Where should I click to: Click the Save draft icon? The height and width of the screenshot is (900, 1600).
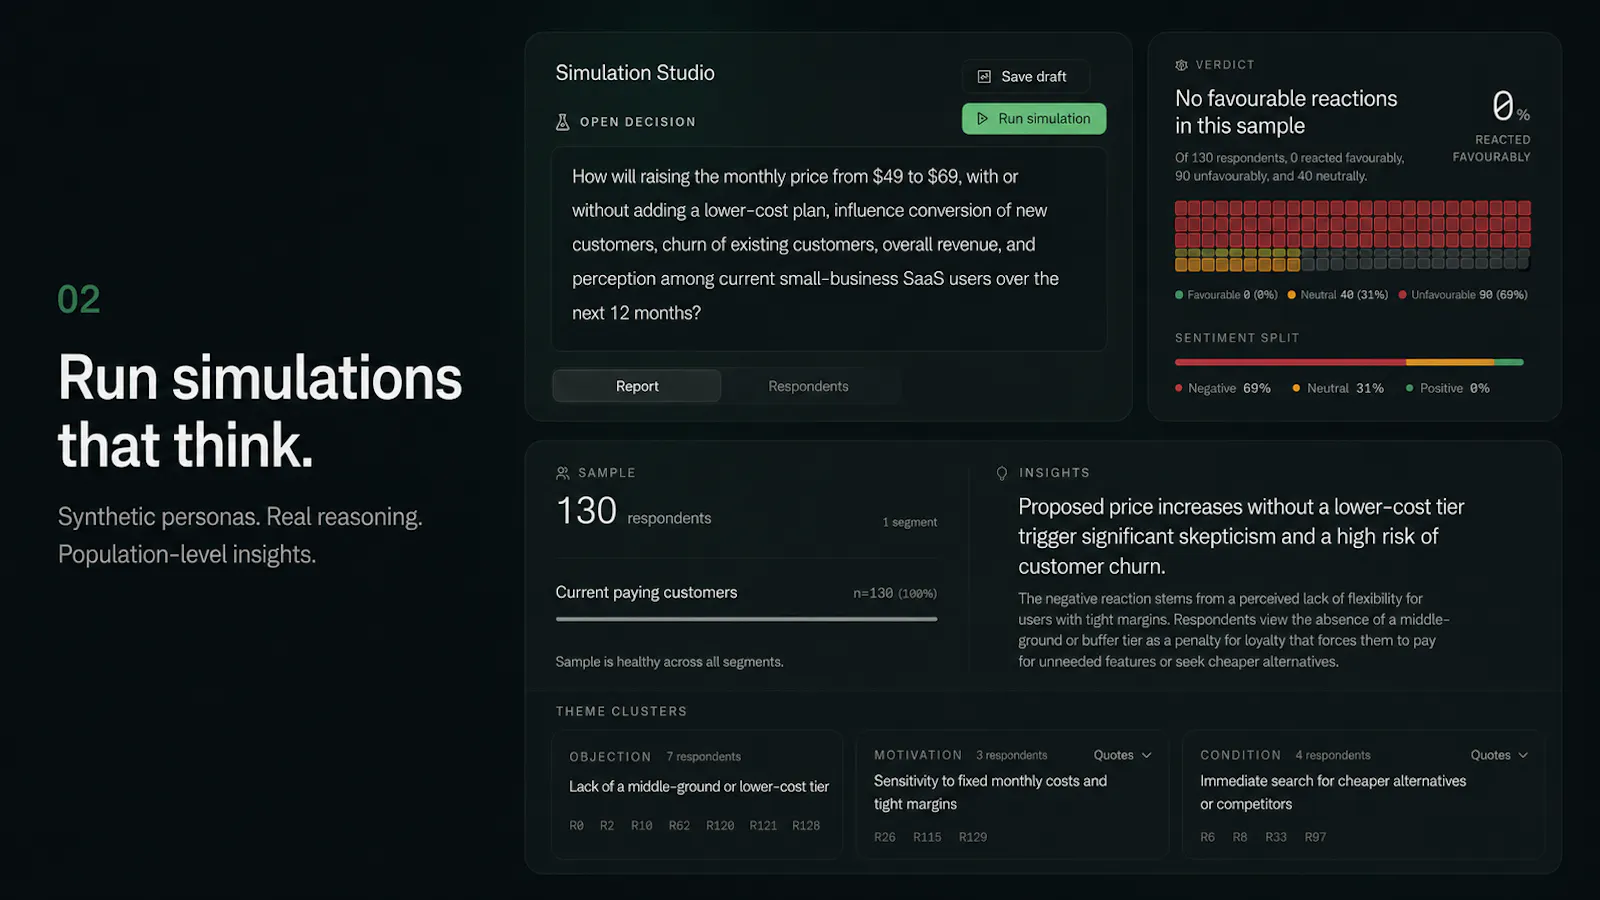pos(984,76)
